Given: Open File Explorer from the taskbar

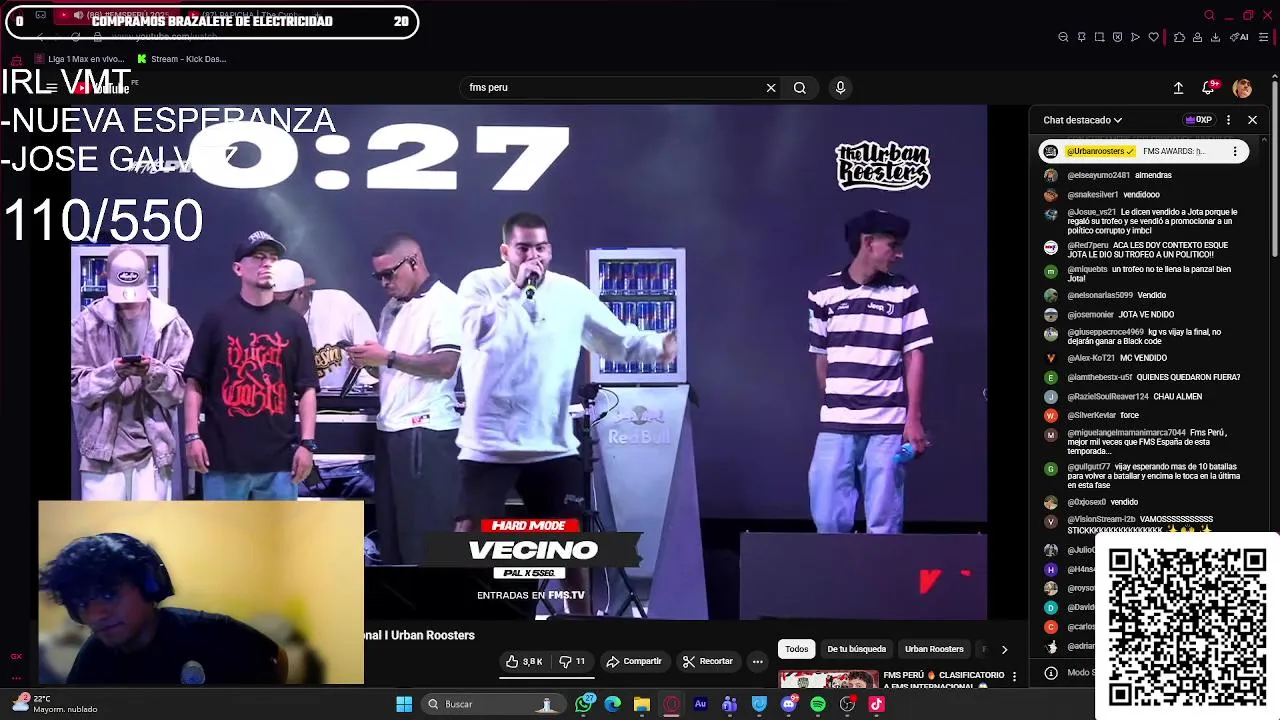Looking at the screenshot, I should (x=642, y=704).
